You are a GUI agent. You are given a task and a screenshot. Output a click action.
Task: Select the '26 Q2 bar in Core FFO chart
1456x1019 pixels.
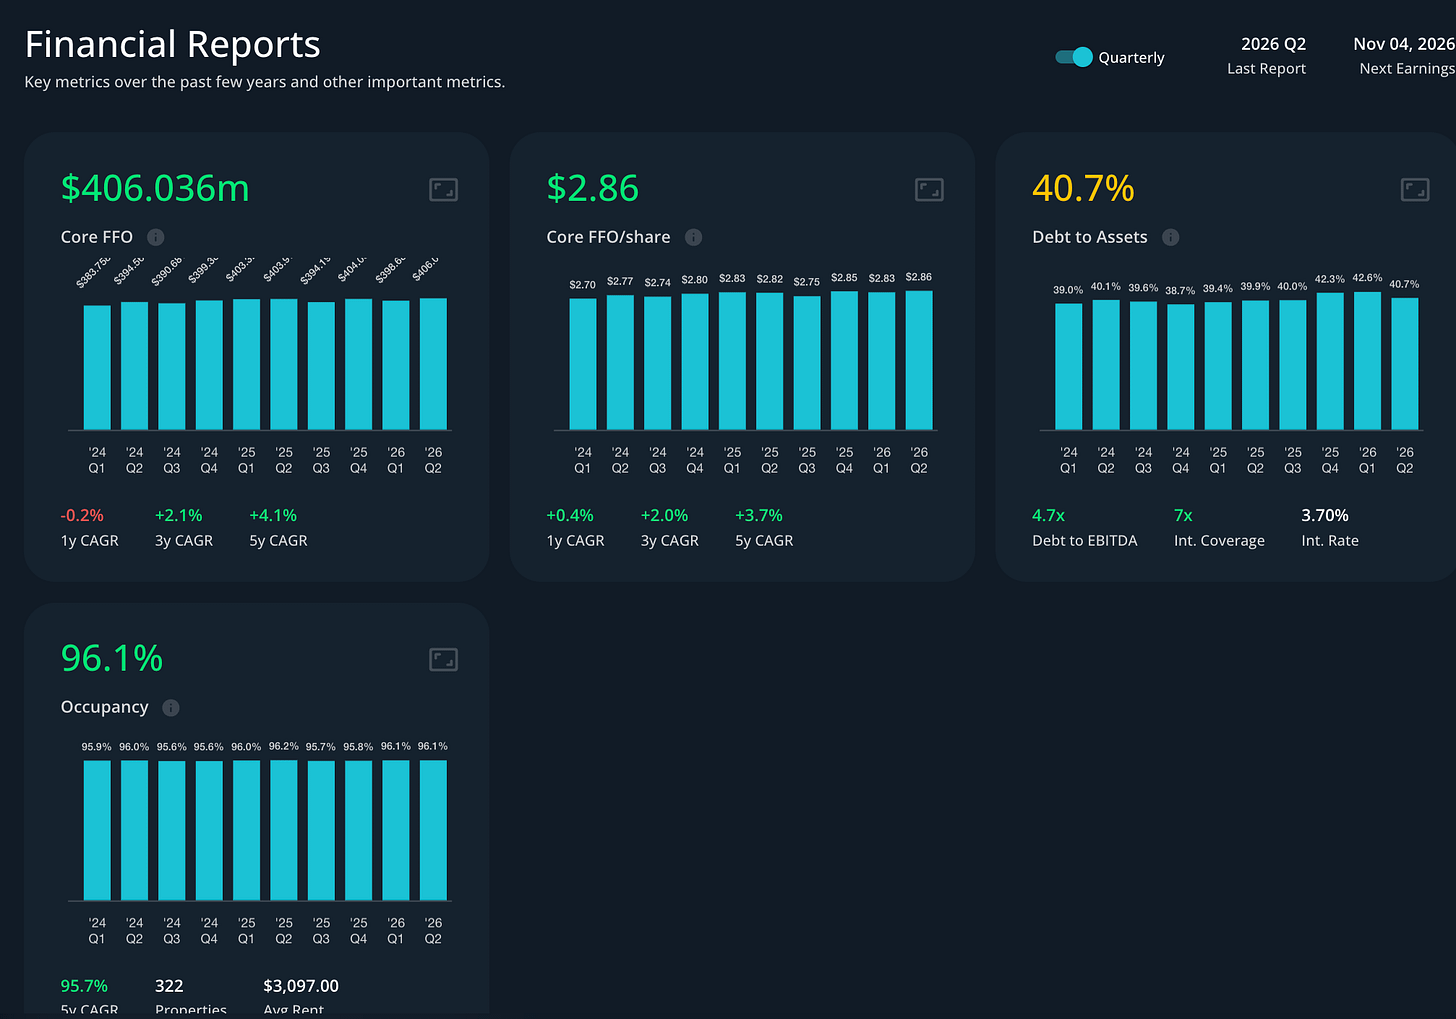click(x=433, y=364)
